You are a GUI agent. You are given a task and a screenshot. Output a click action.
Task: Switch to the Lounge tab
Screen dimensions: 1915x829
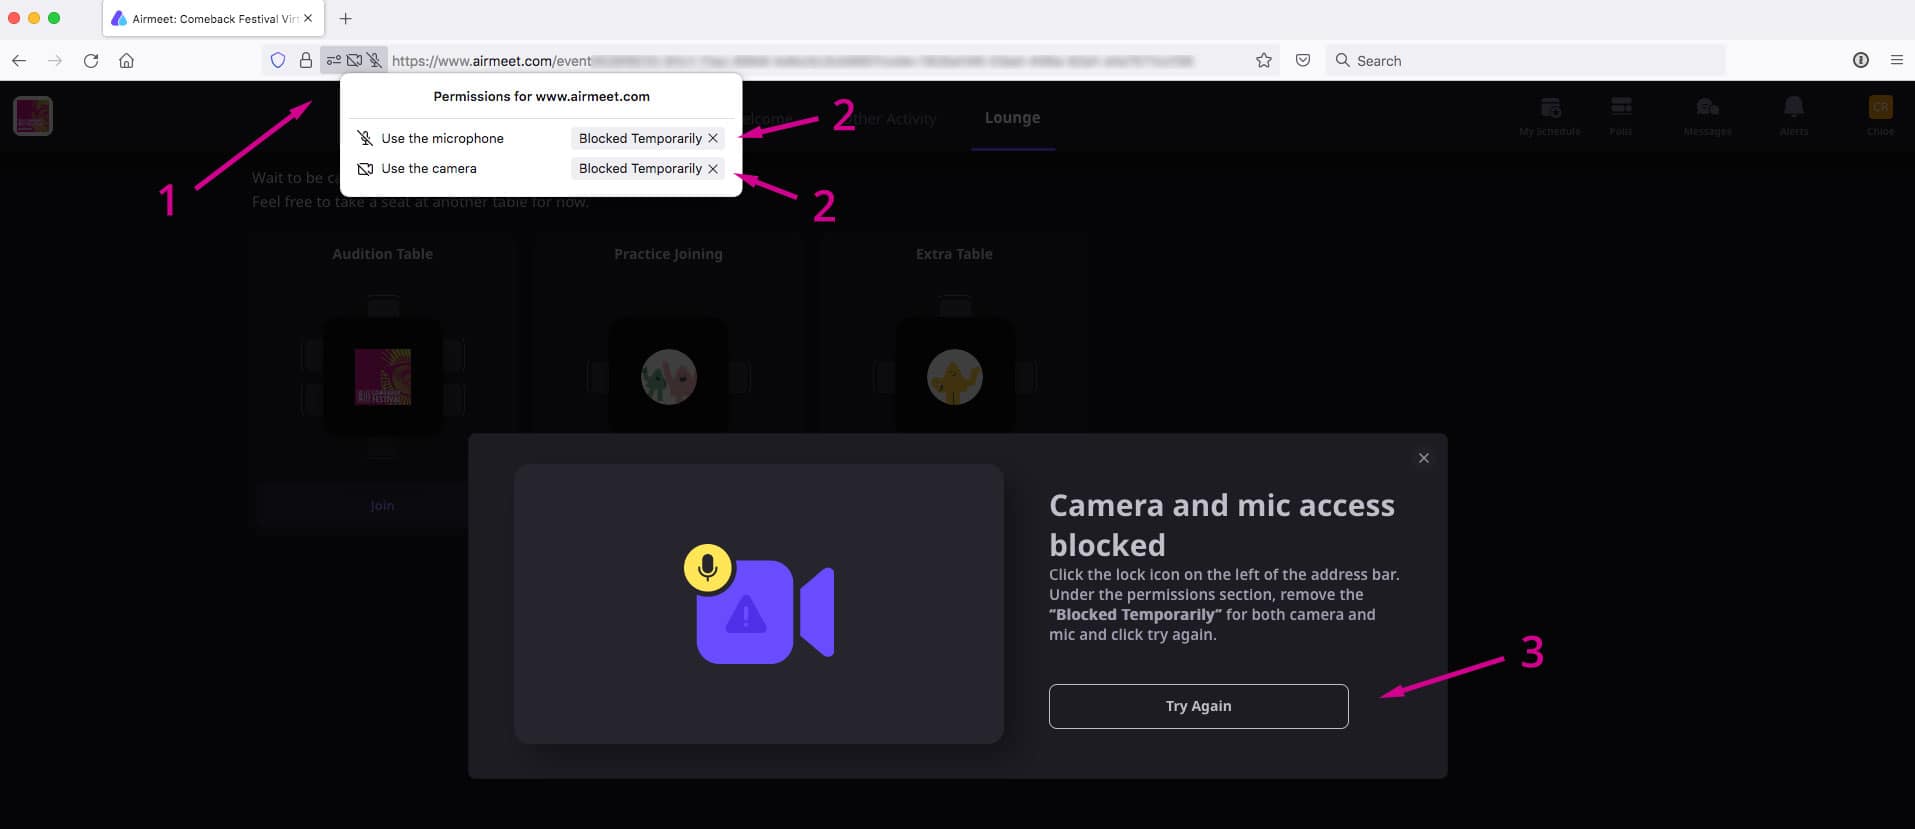pos(1012,118)
